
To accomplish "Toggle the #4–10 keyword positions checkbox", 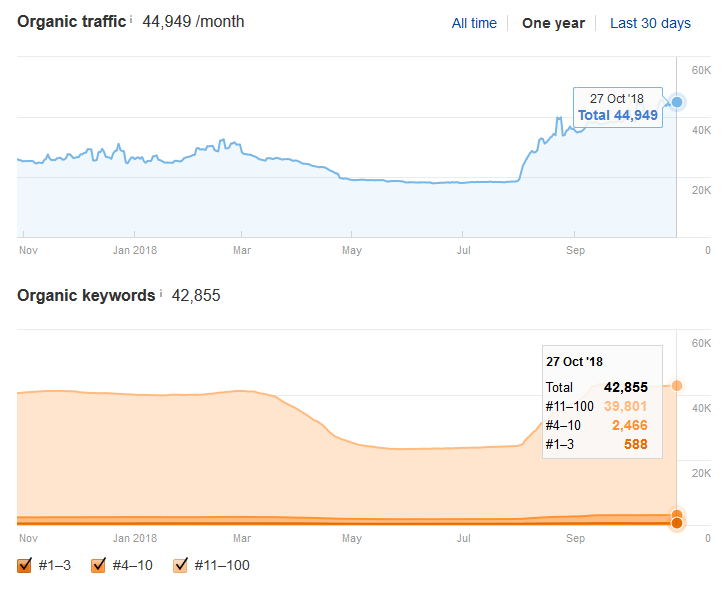I will pyautogui.click(x=98, y=566).
